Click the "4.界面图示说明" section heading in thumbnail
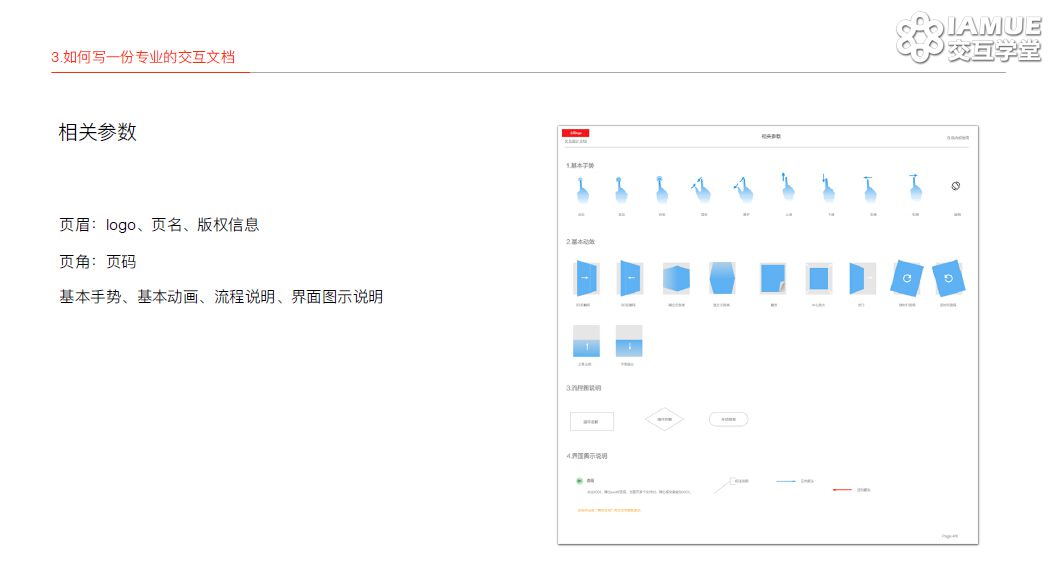Image resolution: width=1055 pixels, height=564 pixels. pos(587,456)
